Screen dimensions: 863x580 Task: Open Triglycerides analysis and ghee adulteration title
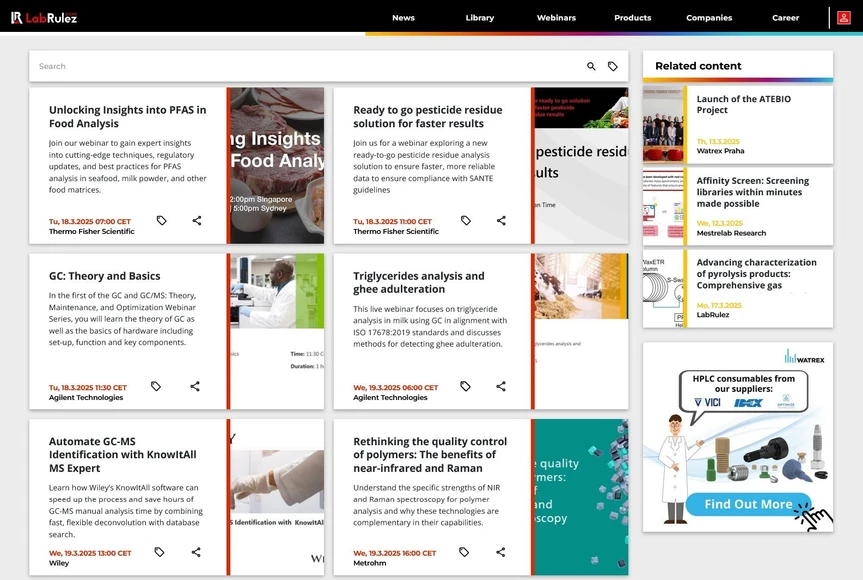419,282
